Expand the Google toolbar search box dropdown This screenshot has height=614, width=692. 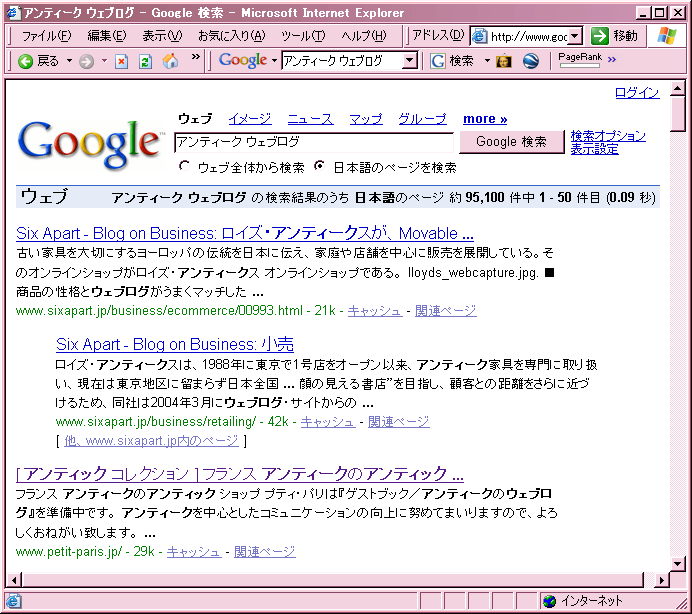[x=410, y=60]
